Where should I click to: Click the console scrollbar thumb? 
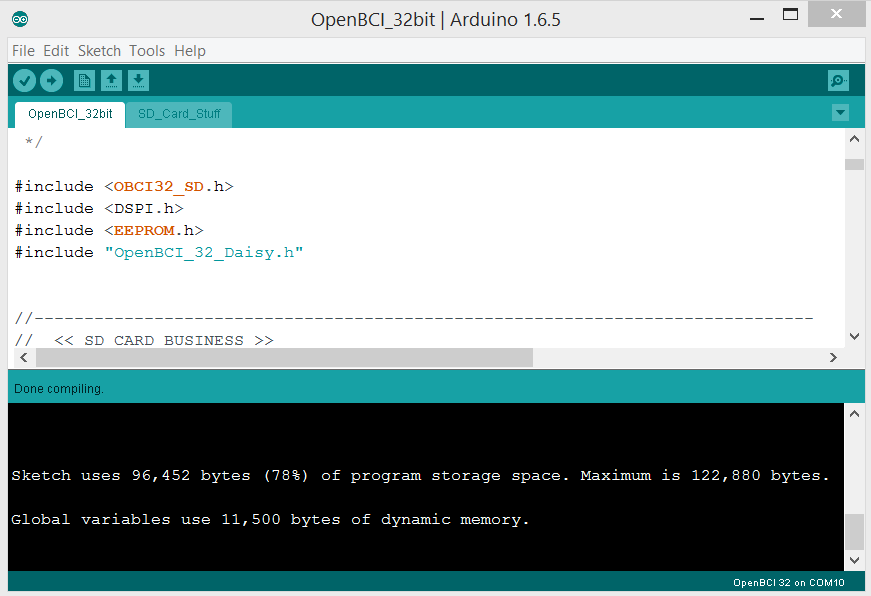point(854,532)
